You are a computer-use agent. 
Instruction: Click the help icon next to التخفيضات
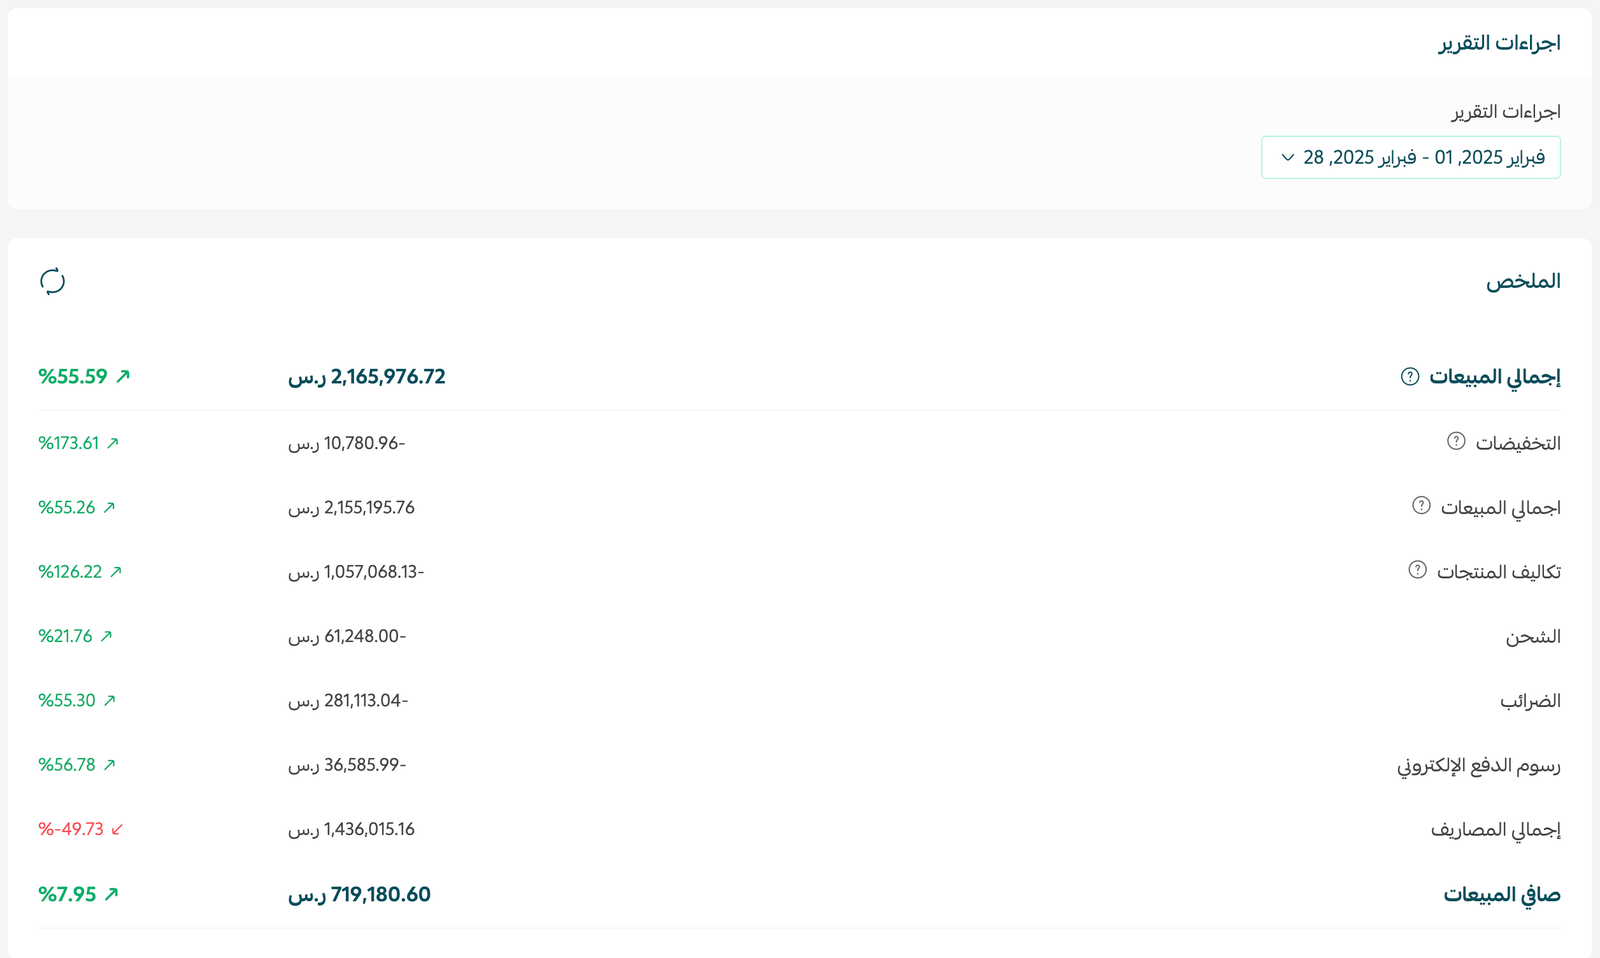tap(1456, 441)
